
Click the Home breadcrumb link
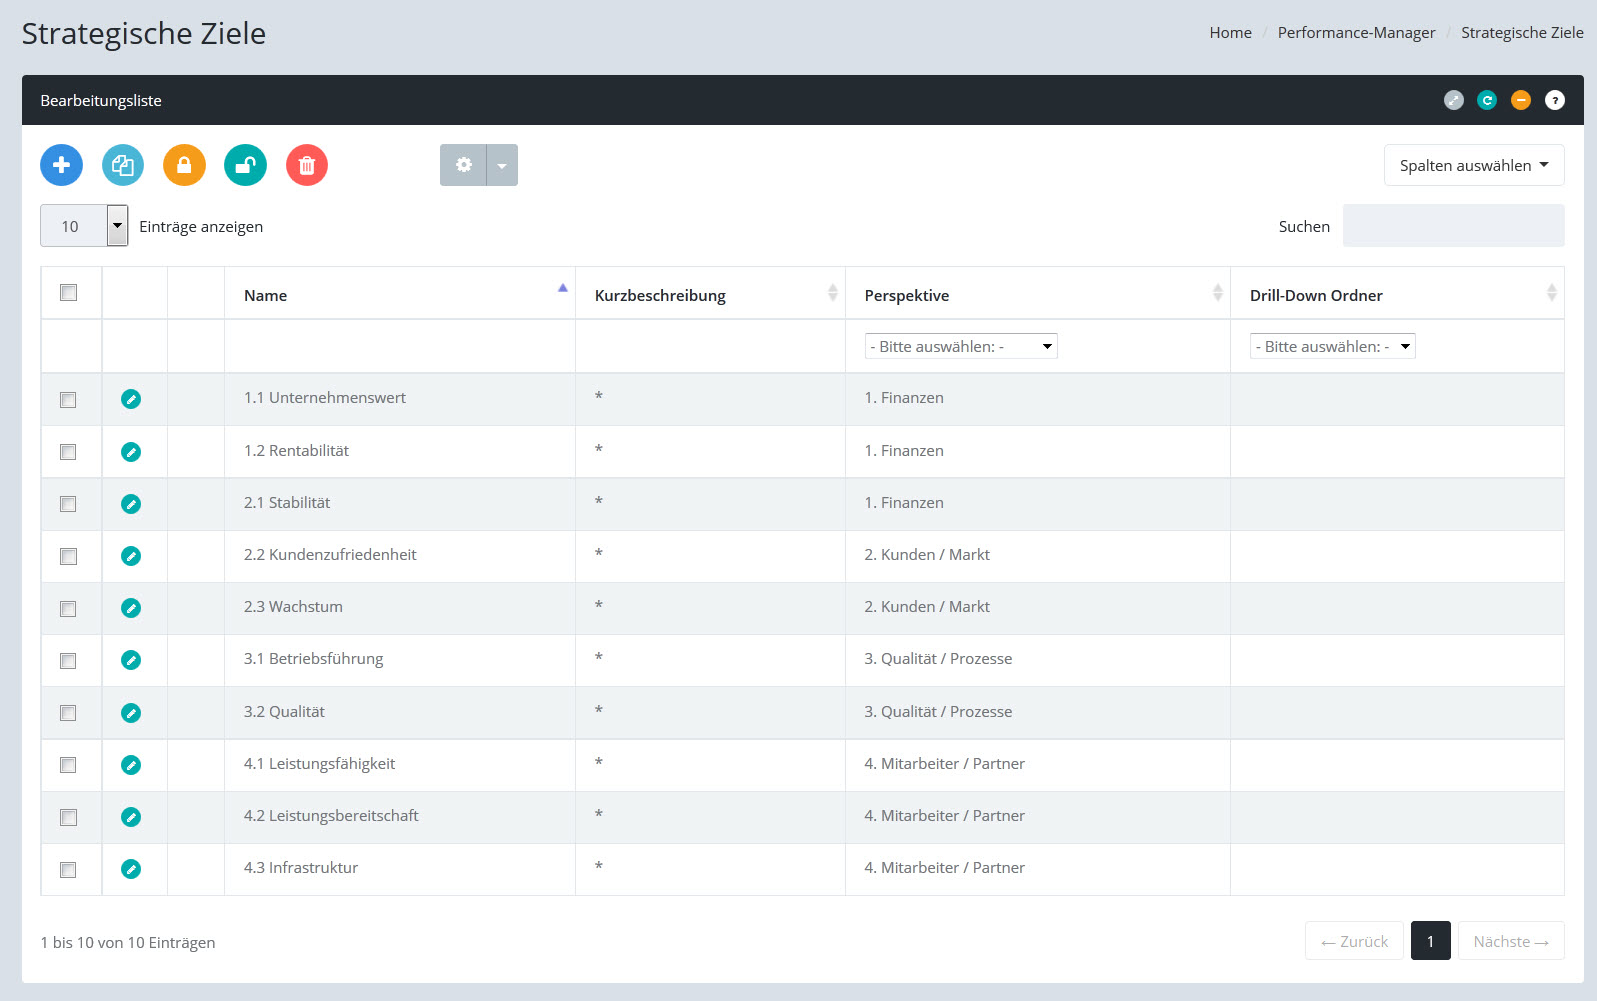(x=1230, y=33)
